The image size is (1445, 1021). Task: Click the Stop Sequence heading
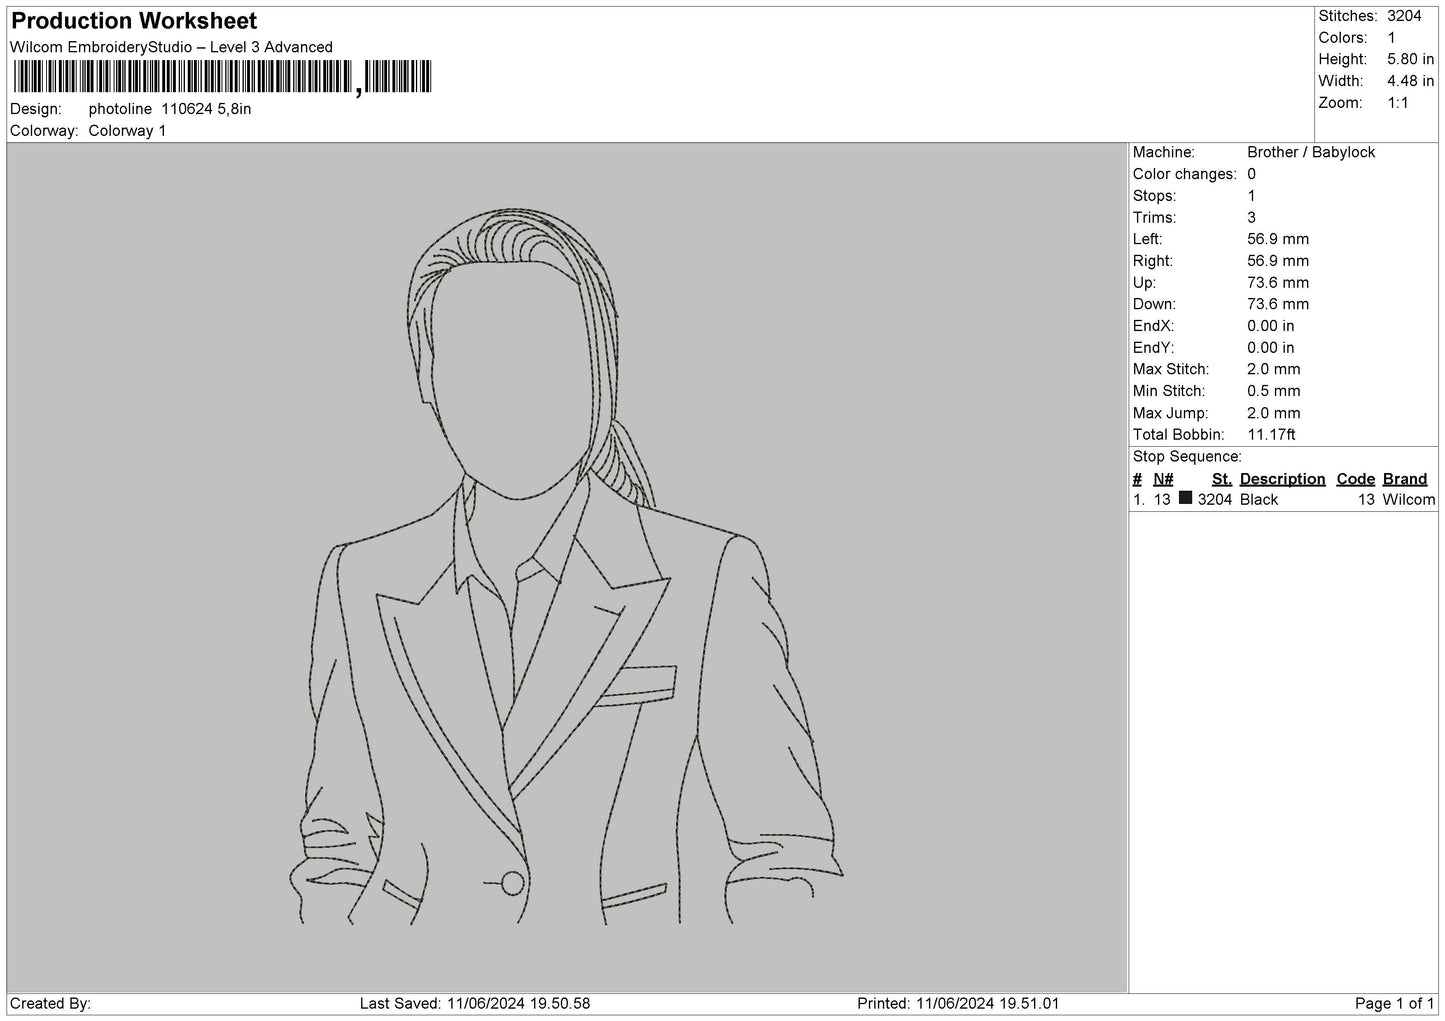(1187, 457)
